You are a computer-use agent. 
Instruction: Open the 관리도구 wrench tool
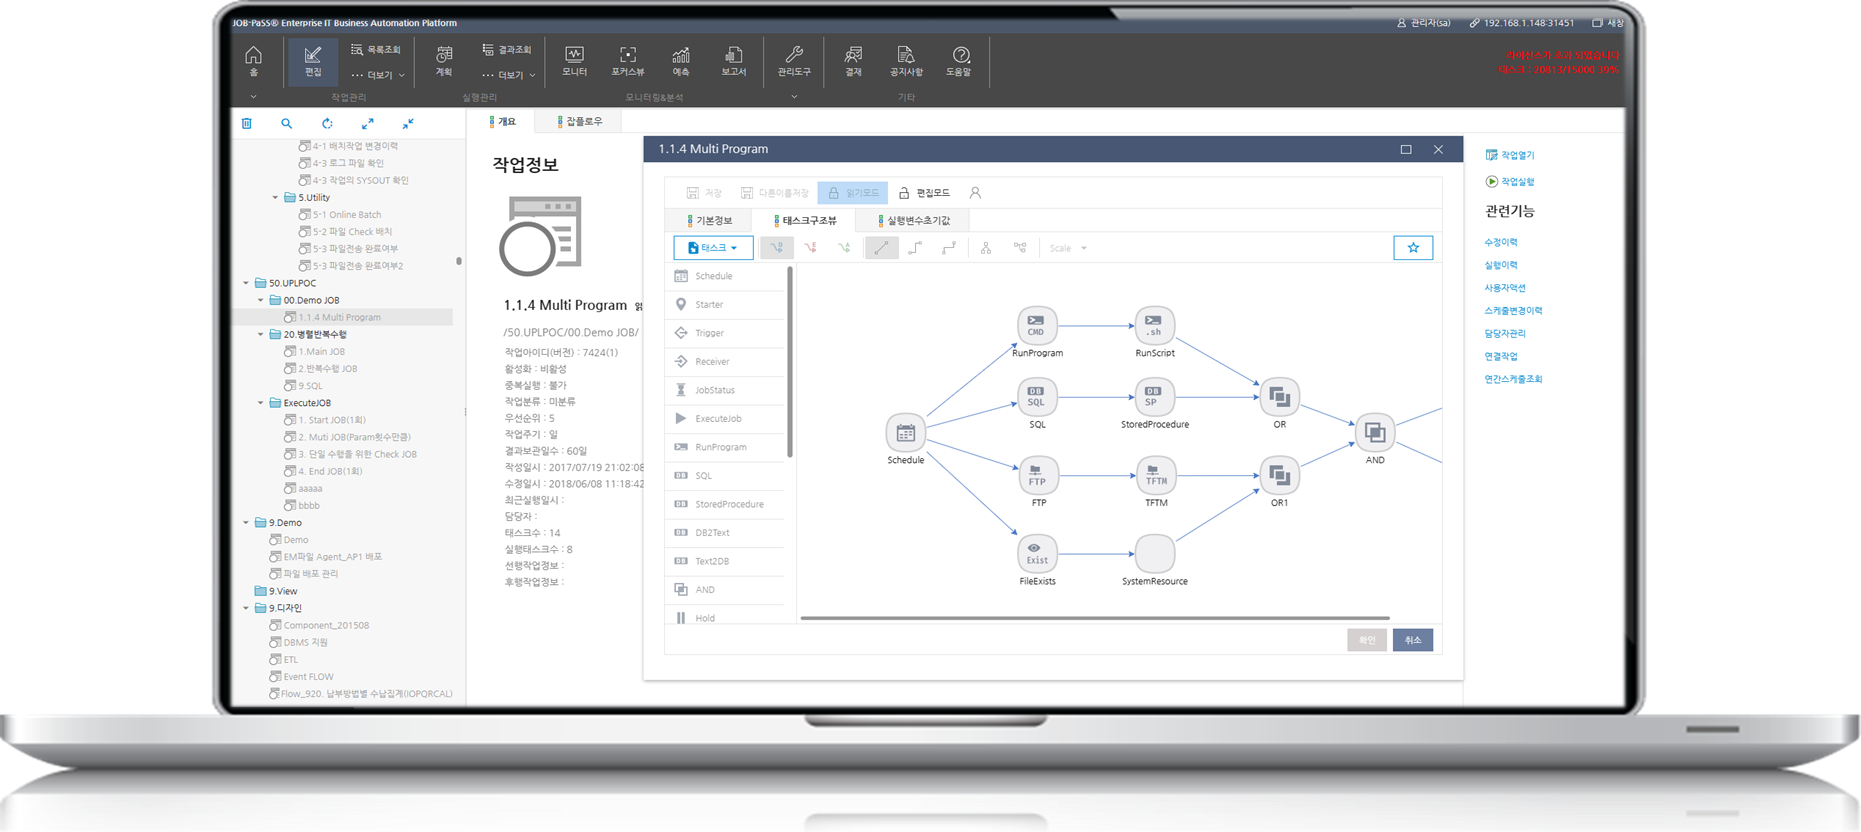(794, 60)
